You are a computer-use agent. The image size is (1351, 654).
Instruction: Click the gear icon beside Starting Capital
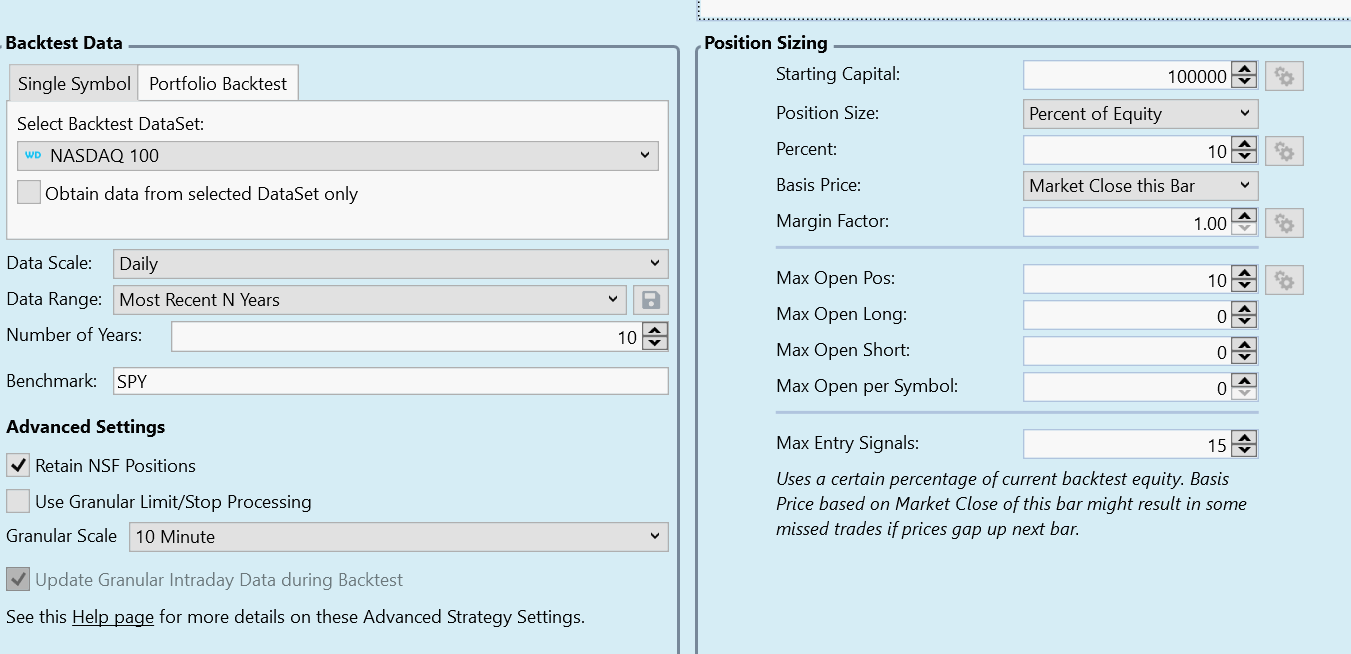click(1284, 76)
